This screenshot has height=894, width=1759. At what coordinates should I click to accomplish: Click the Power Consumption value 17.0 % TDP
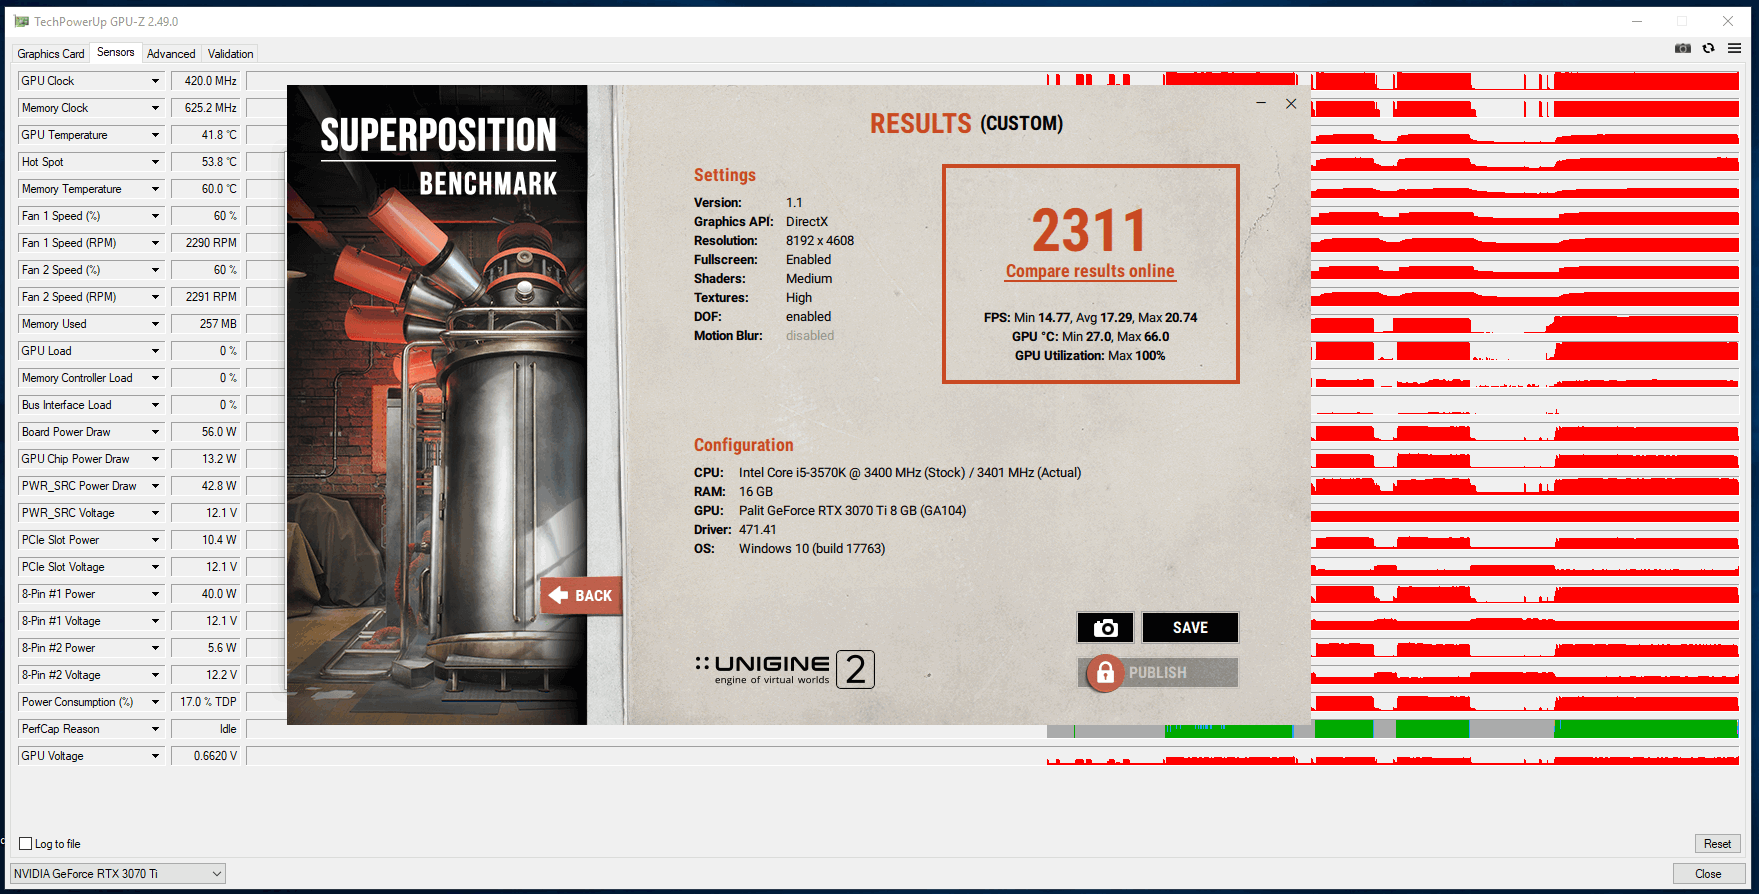(x=207, y=702)
